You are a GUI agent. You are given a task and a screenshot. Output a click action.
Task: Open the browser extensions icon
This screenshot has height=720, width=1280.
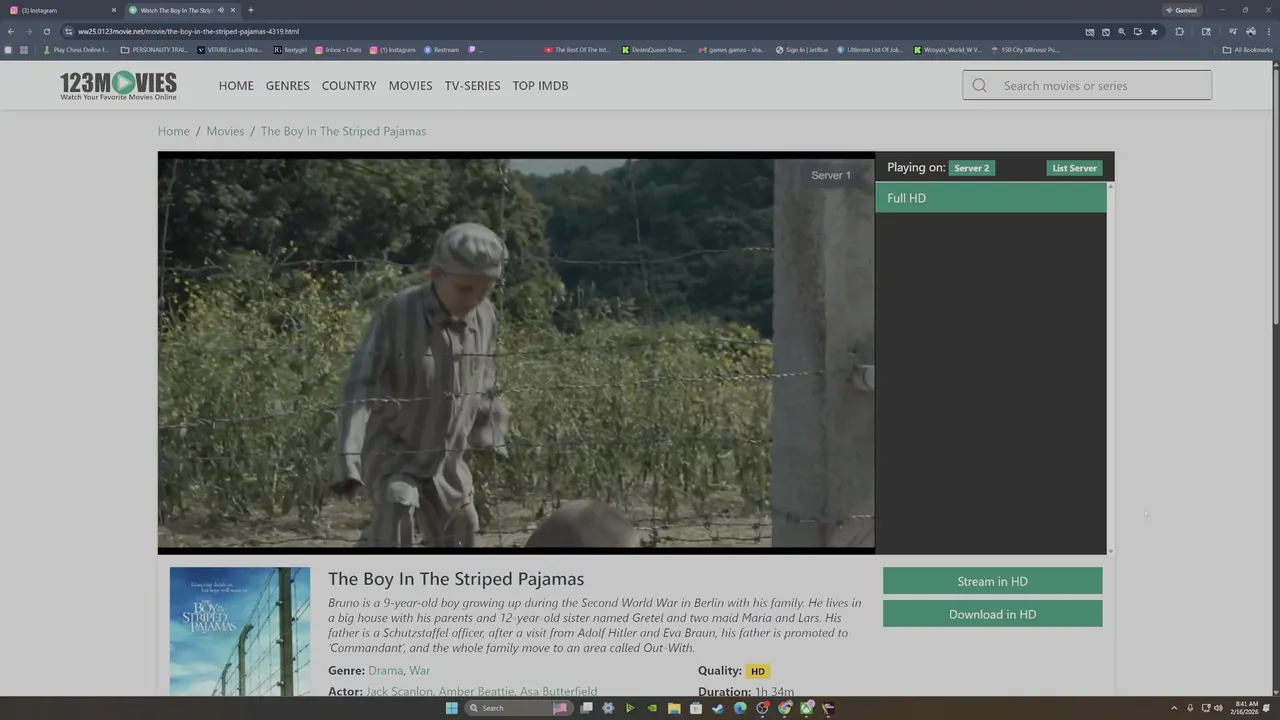[1179, 31]
